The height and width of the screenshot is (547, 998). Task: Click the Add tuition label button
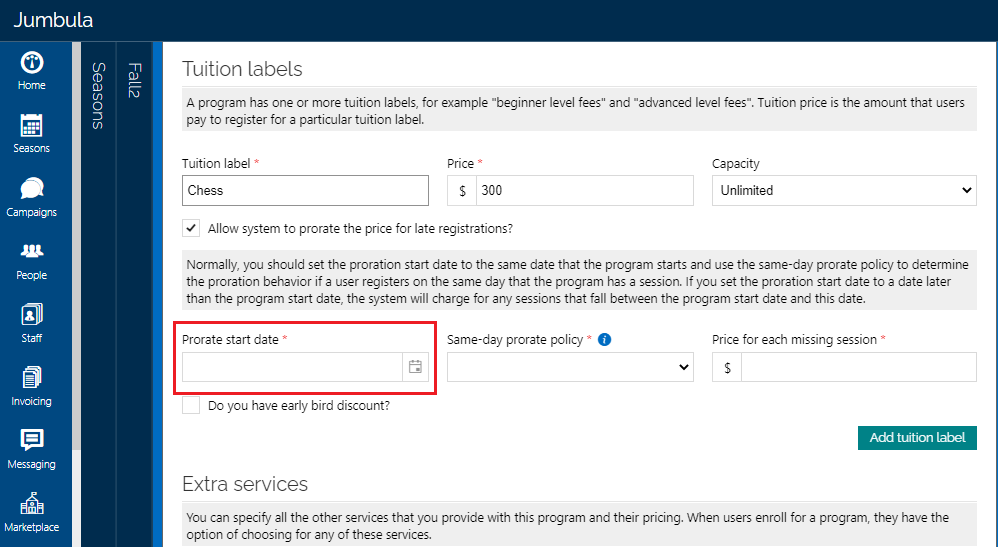[x=917, y=437]
